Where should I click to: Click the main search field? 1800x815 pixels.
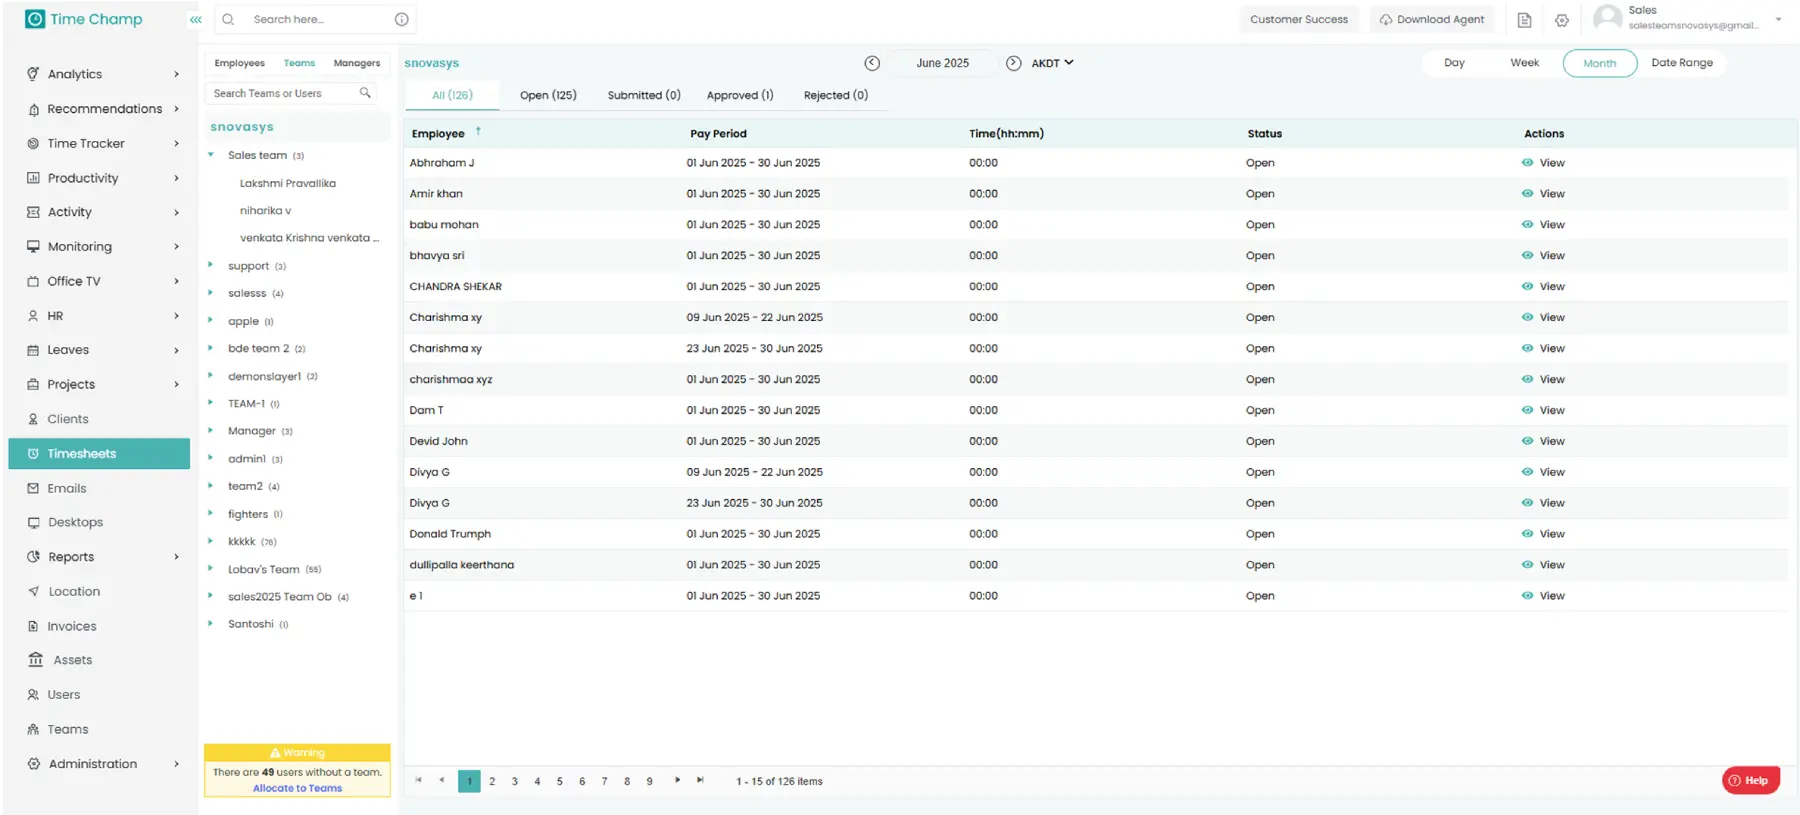click(x=315, y=19)
